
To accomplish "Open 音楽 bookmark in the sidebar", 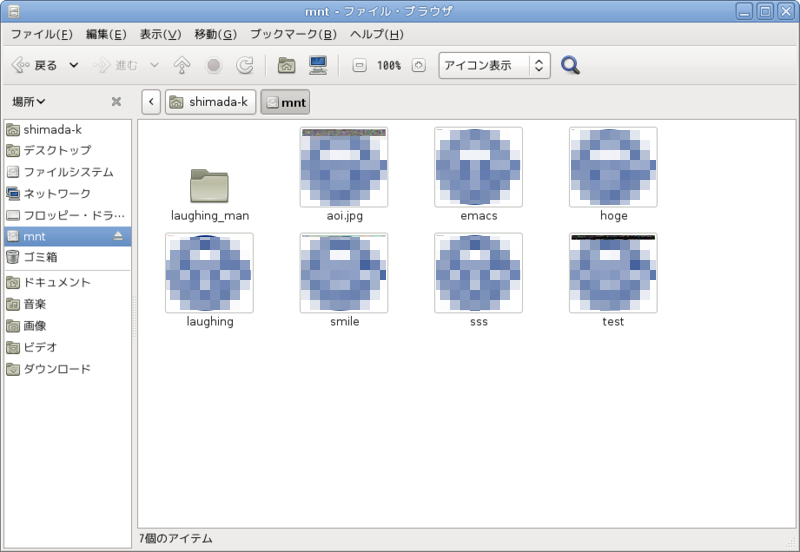I will point(67,304).
